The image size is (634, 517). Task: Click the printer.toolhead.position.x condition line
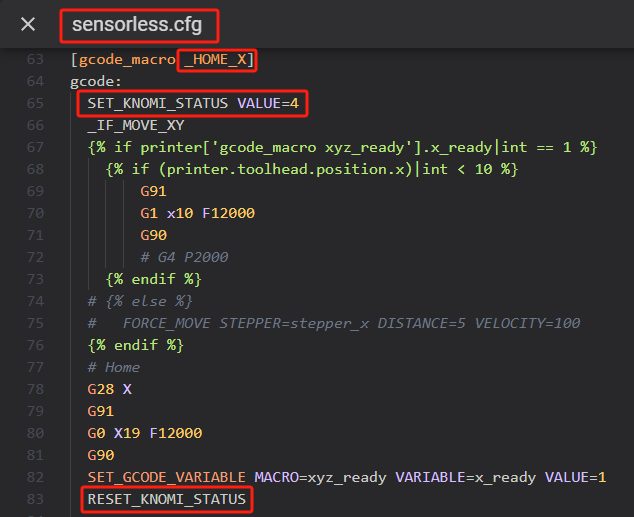tap(311, 169)
